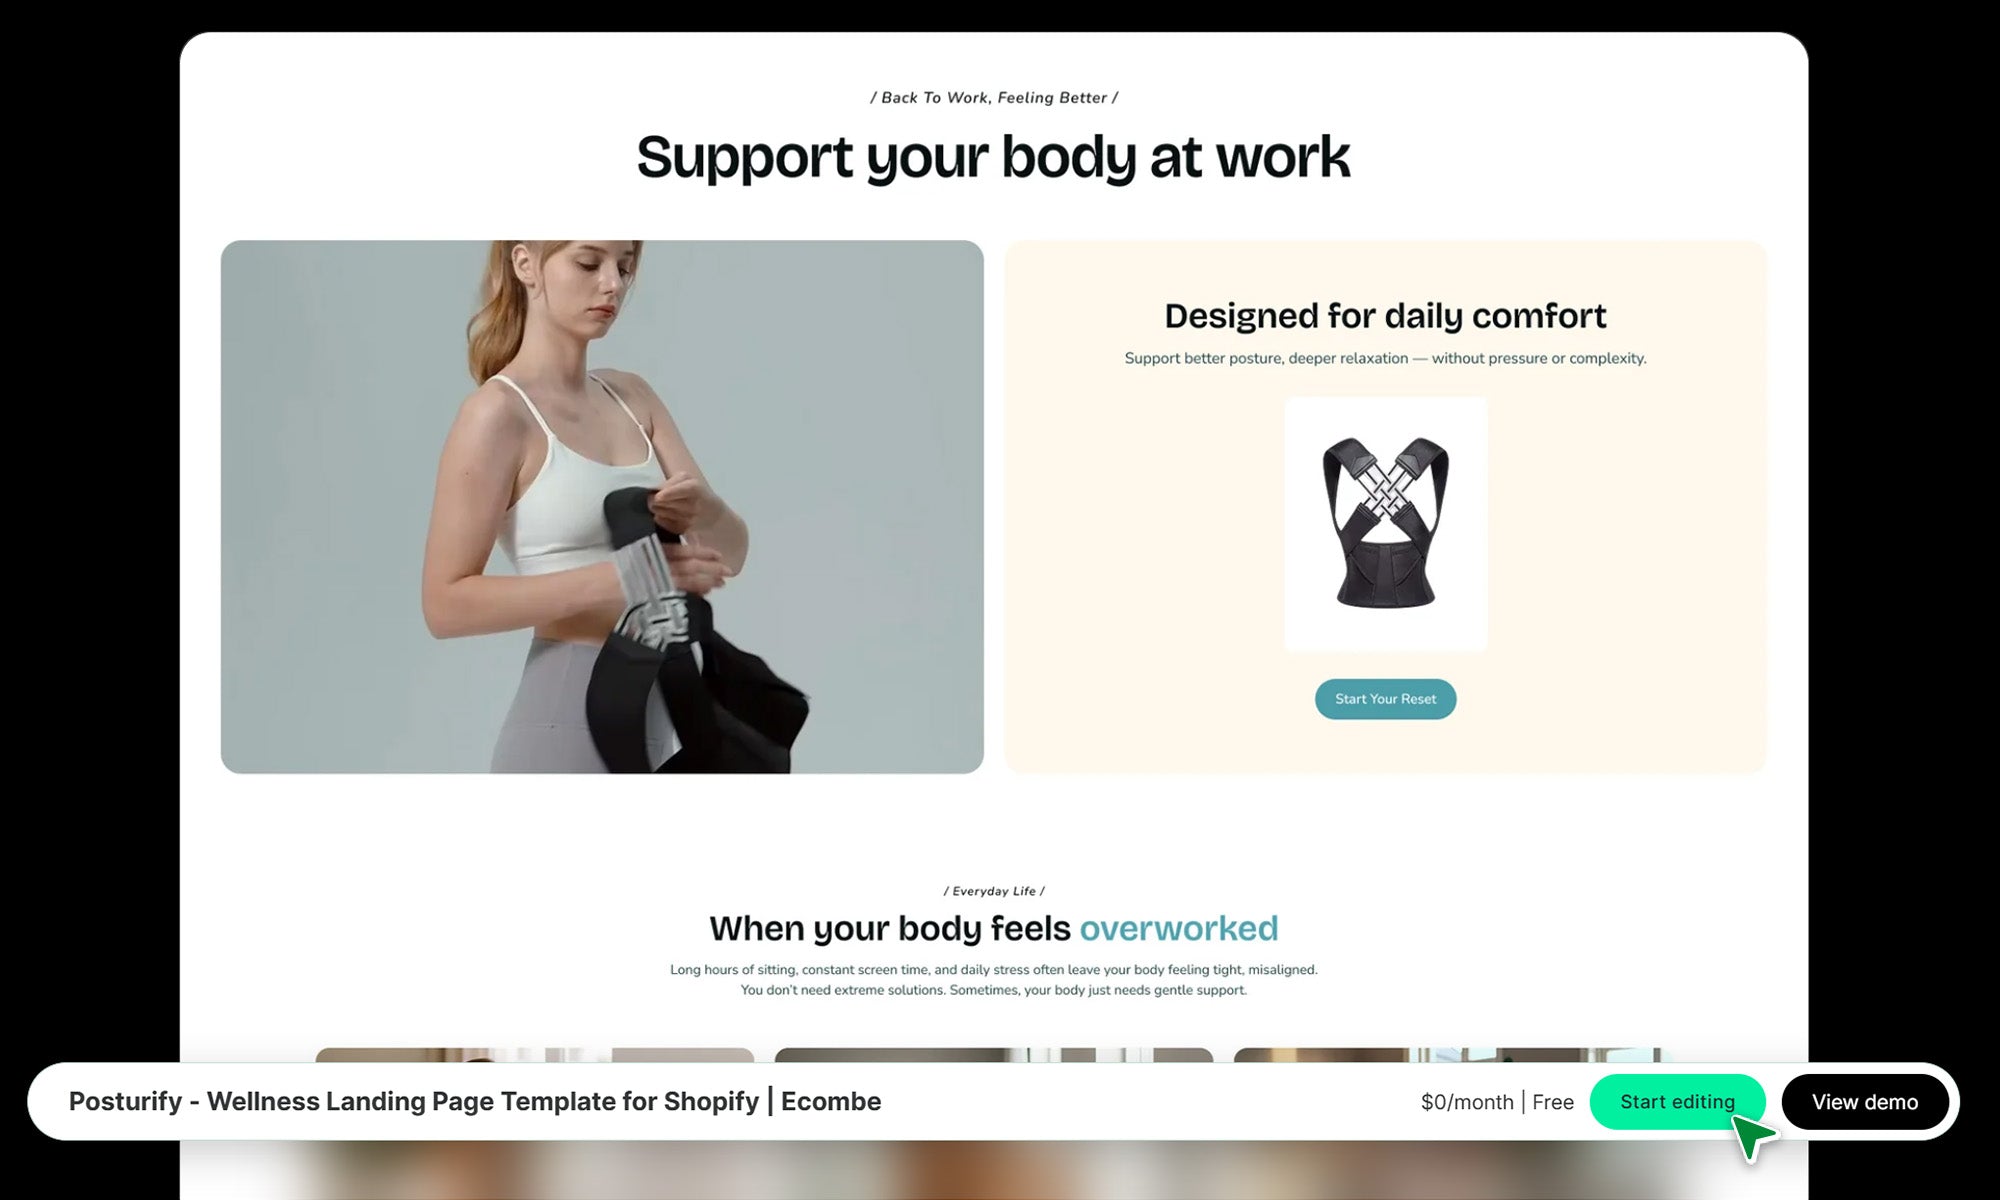Click the Posturify template title text

point(475,1101)
